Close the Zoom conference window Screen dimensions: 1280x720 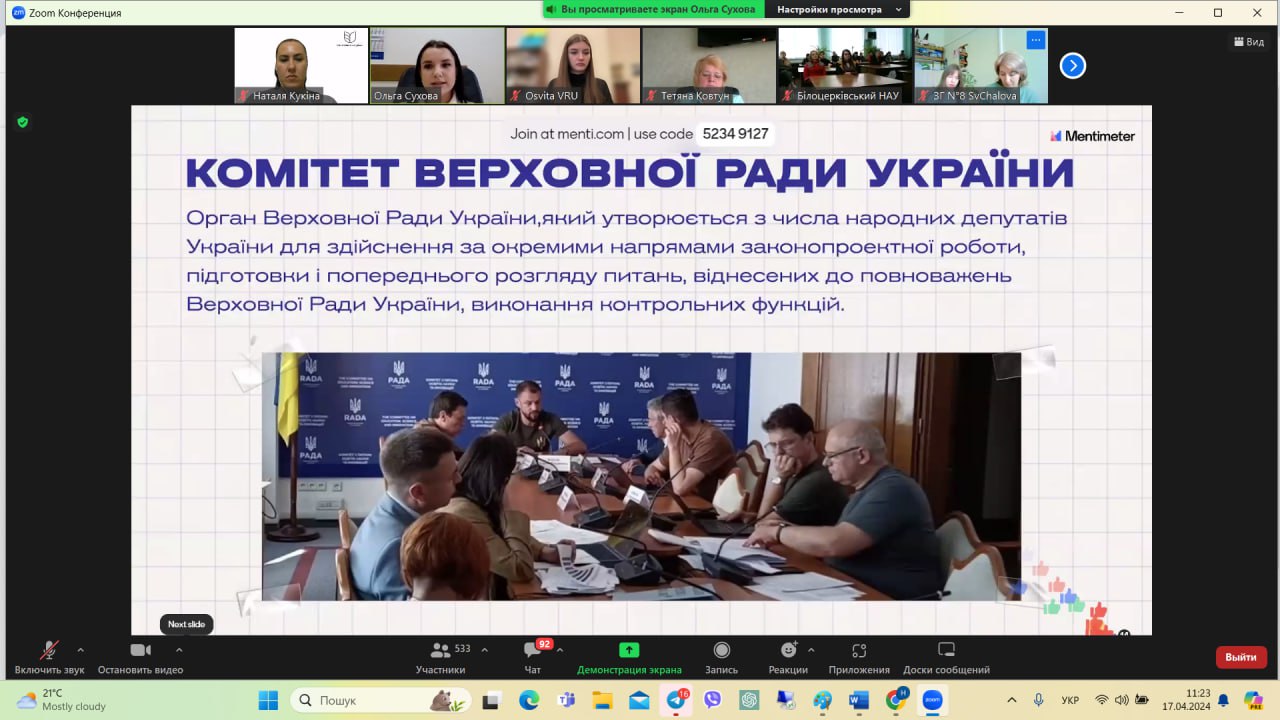click(x=1257, y=13)
